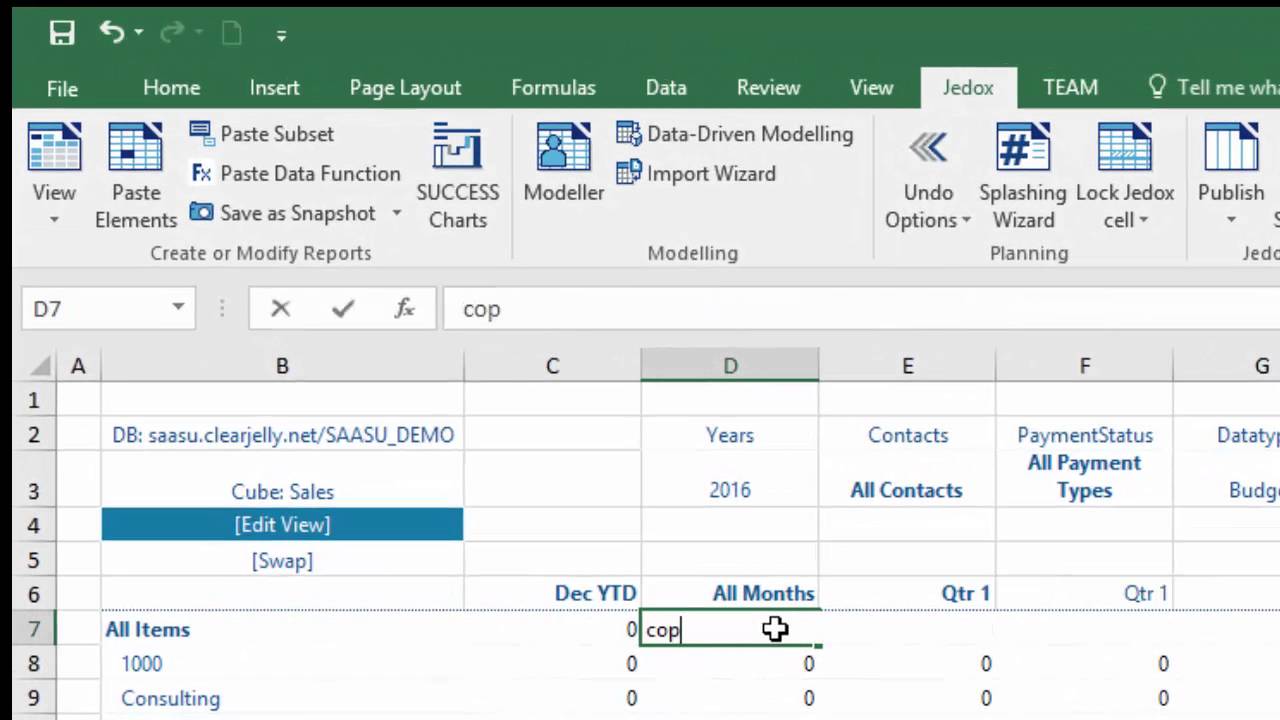The width and height of the screenshot is (1280, 720).
Task: Click the [Edit View] cell link
Action: pyautogui.click(x=282, y=525)
